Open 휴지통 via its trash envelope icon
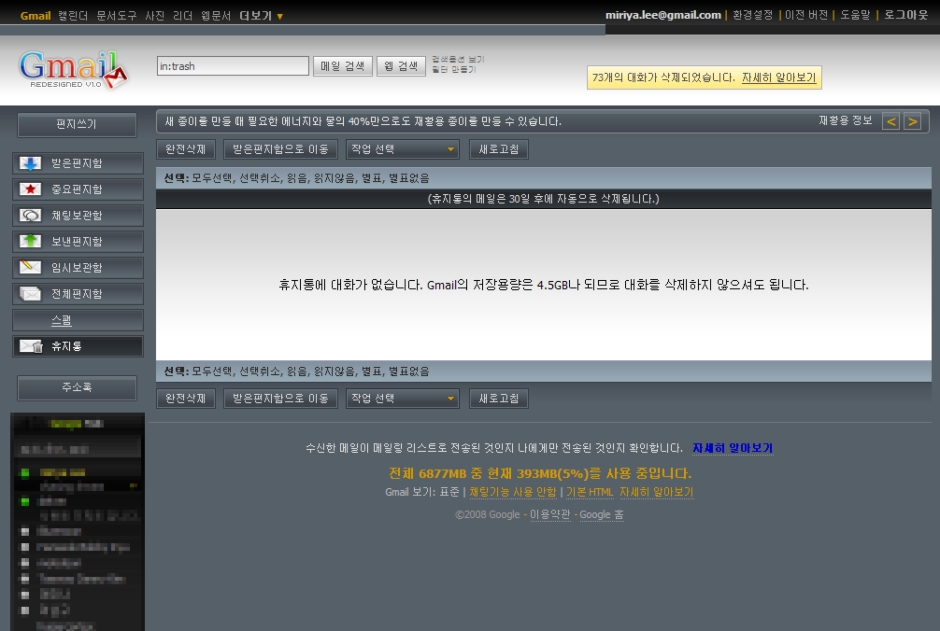Viewport: 940px width, 631px height. point(31,346)
